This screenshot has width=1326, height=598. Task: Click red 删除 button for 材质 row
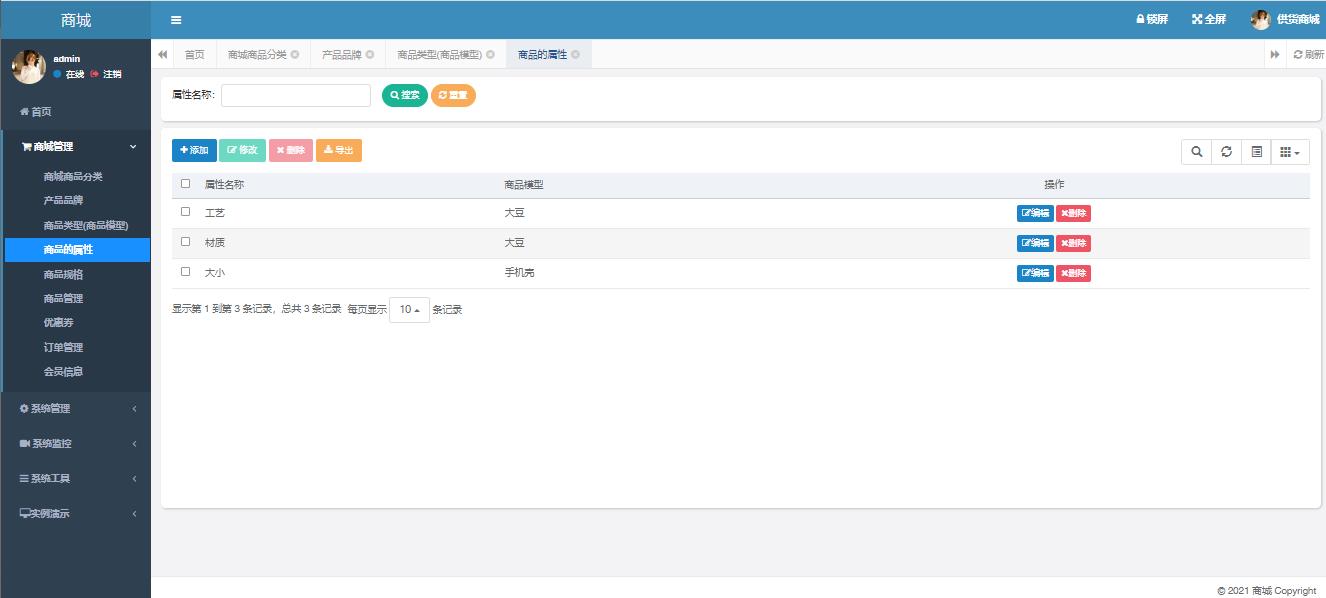[1073, 243]
